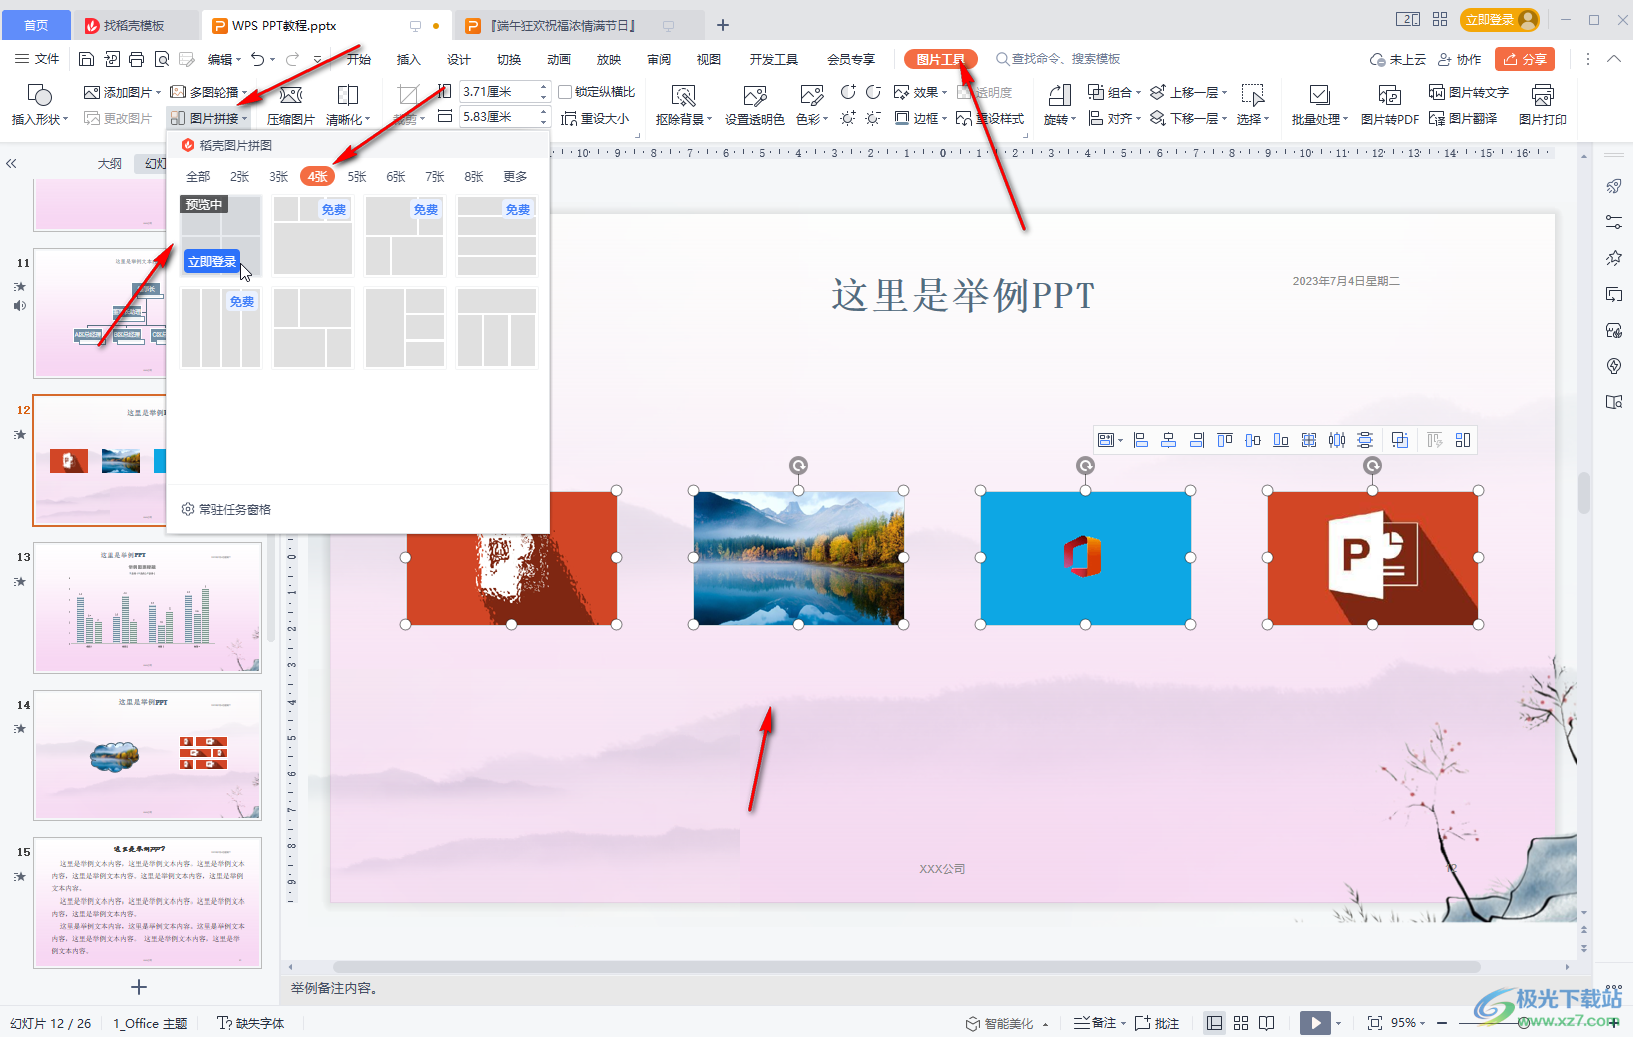Open the Insert ribbon tab
Screen dimensions: 1633x1037
coord(409,59)
